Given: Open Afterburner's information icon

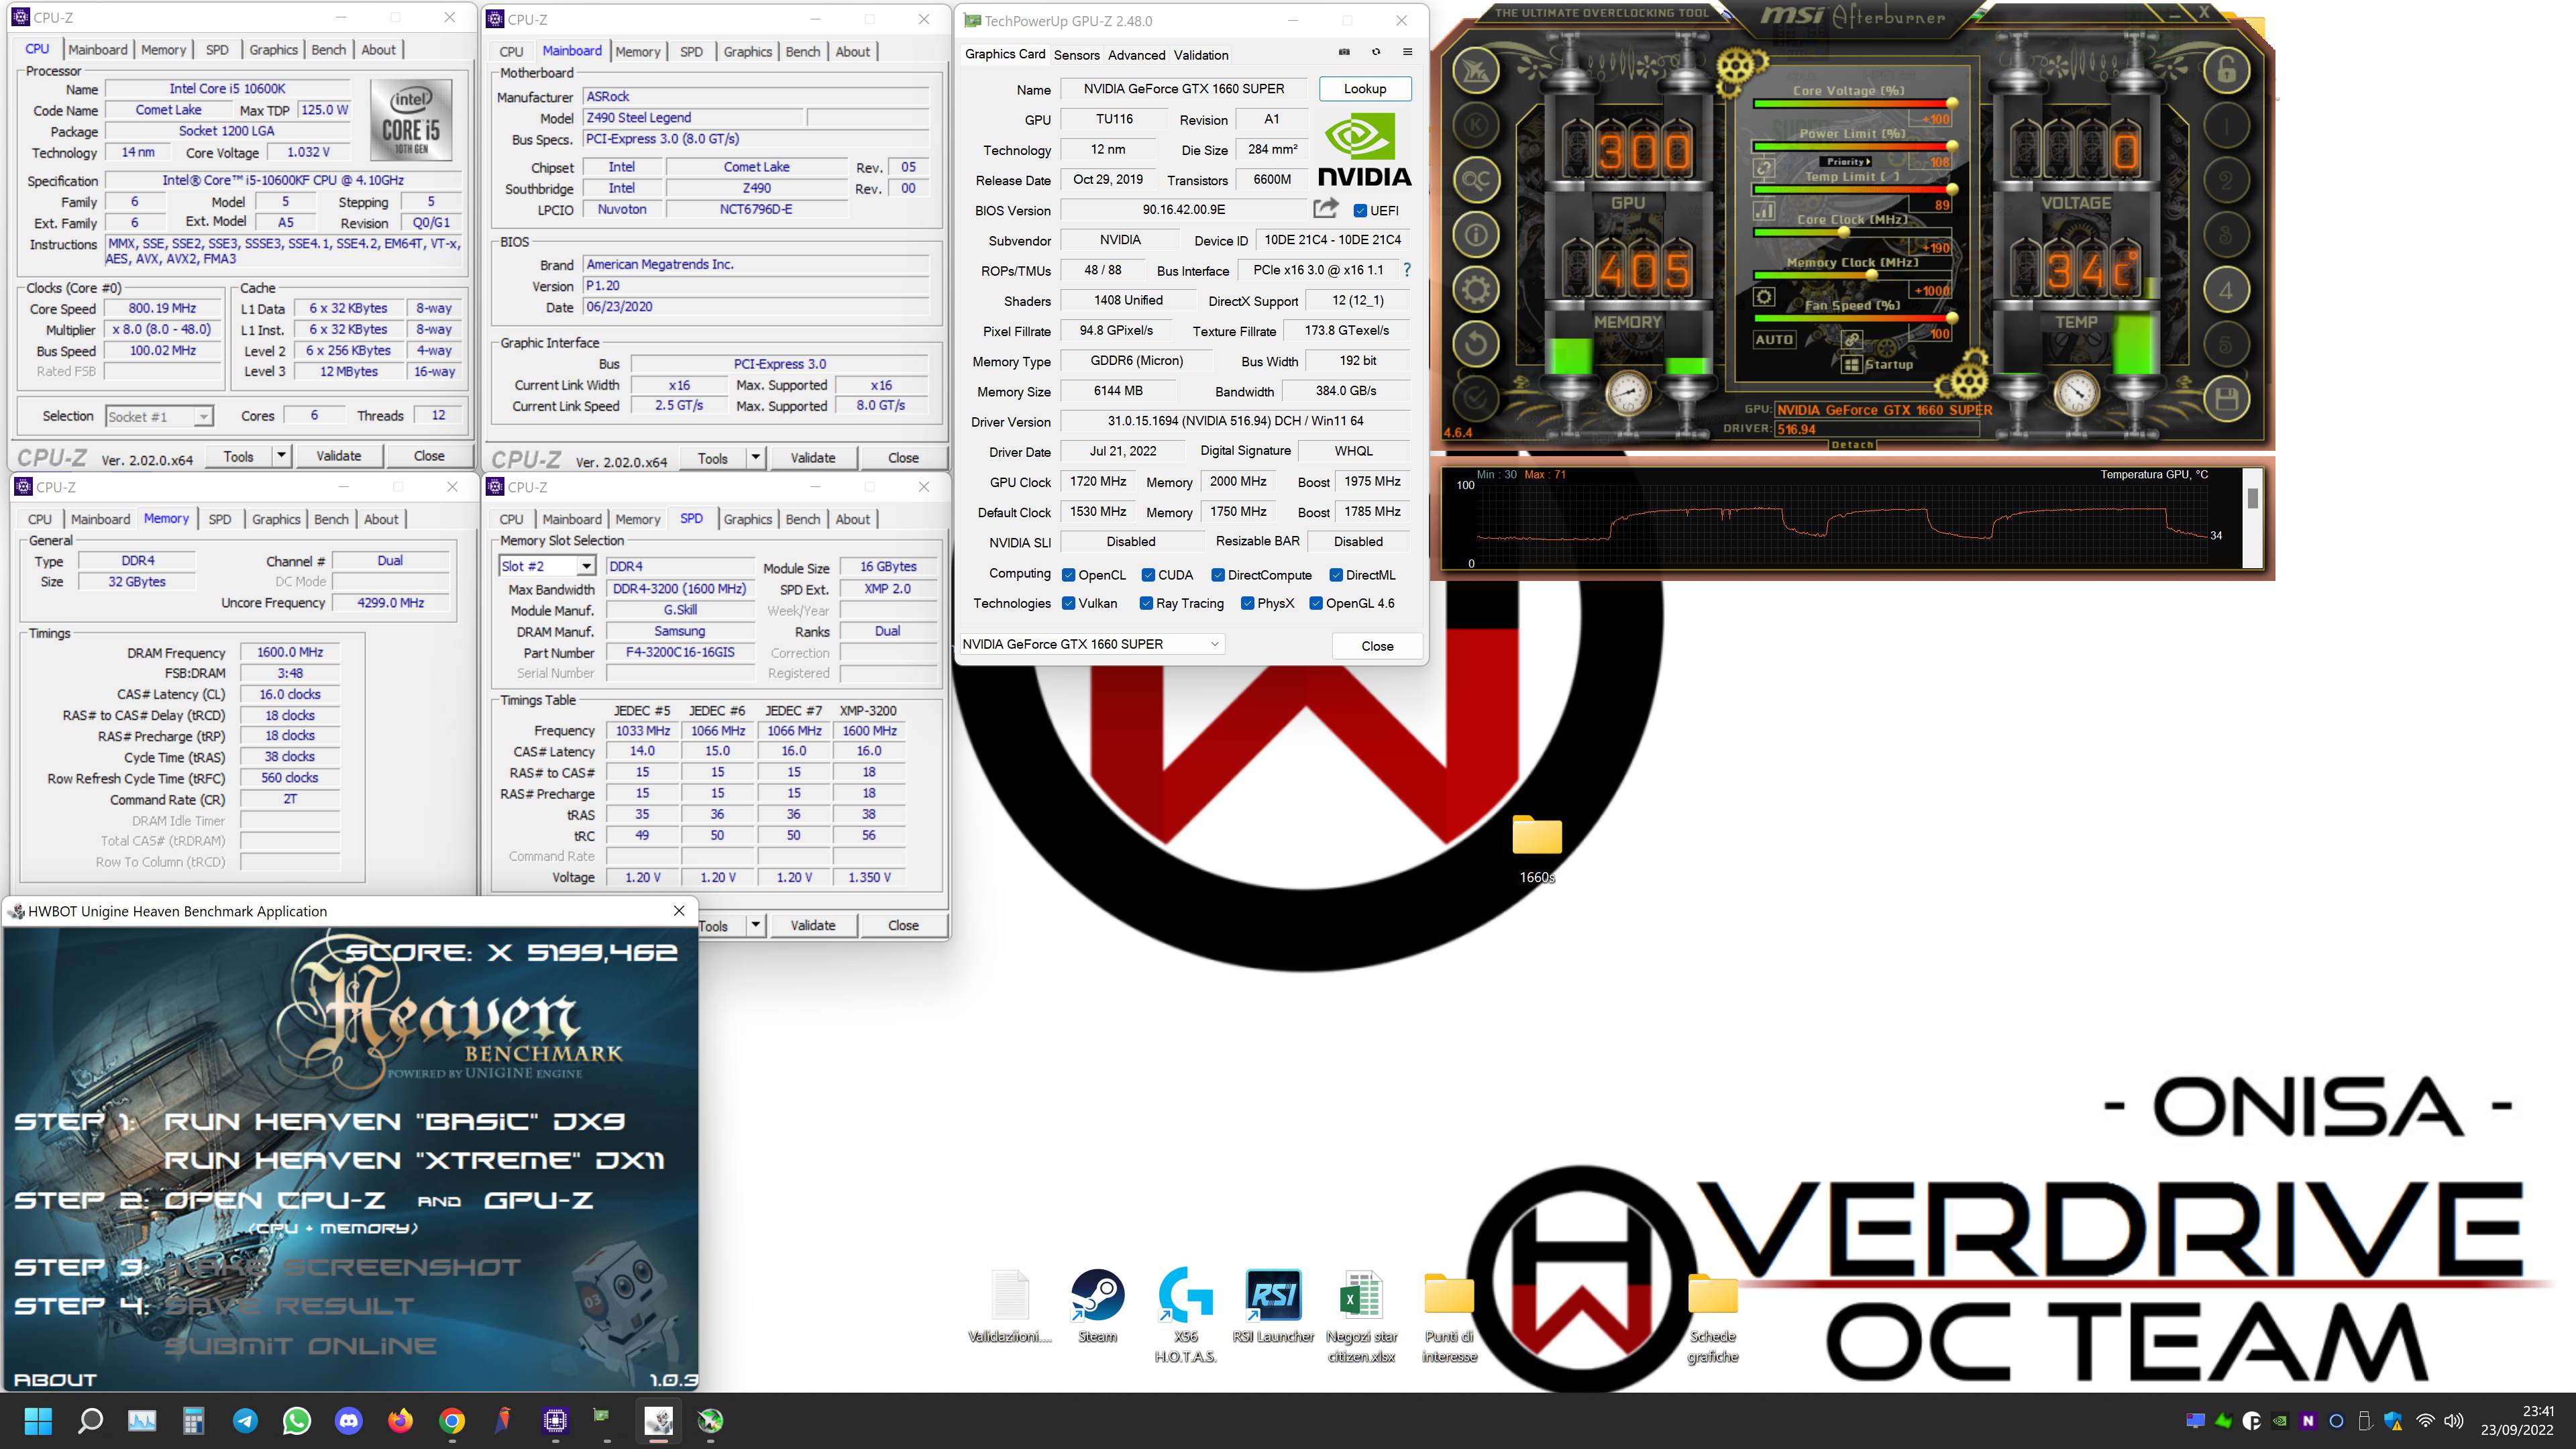Looking at the screenshot, I should coord(1475,236).
